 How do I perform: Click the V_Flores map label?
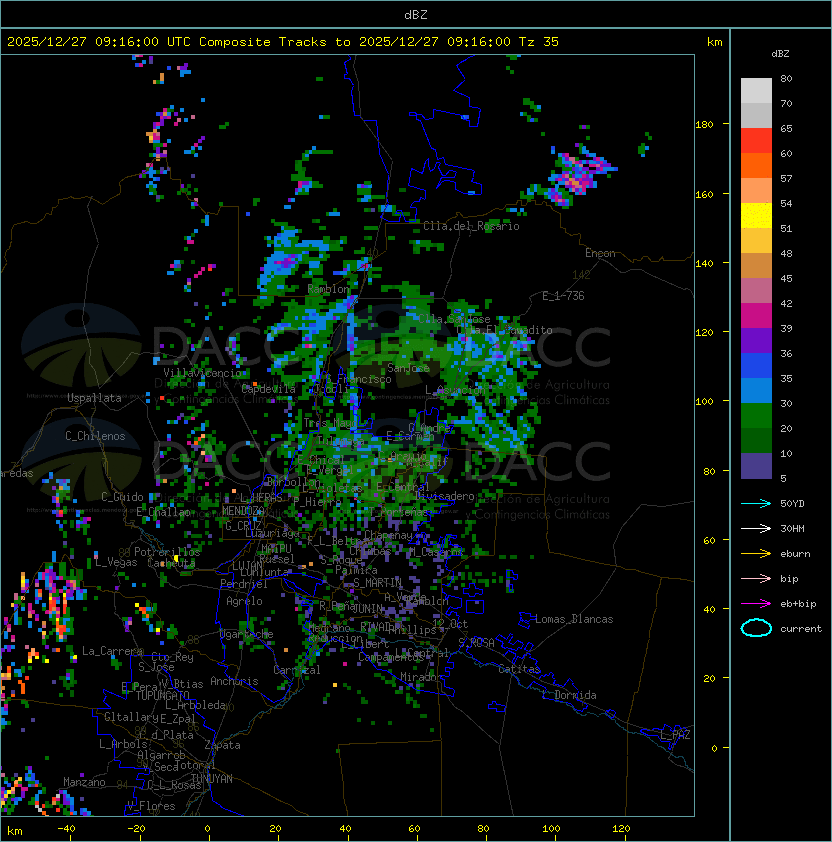151,806
